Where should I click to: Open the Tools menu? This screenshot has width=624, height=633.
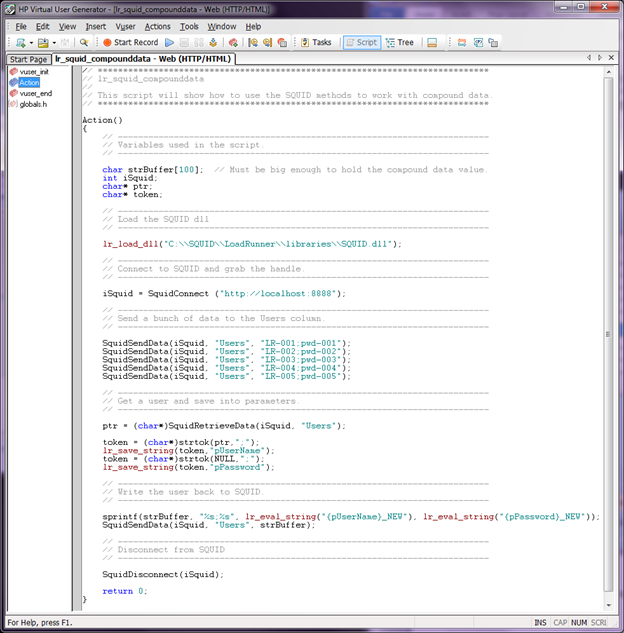(x=189, y=27)
